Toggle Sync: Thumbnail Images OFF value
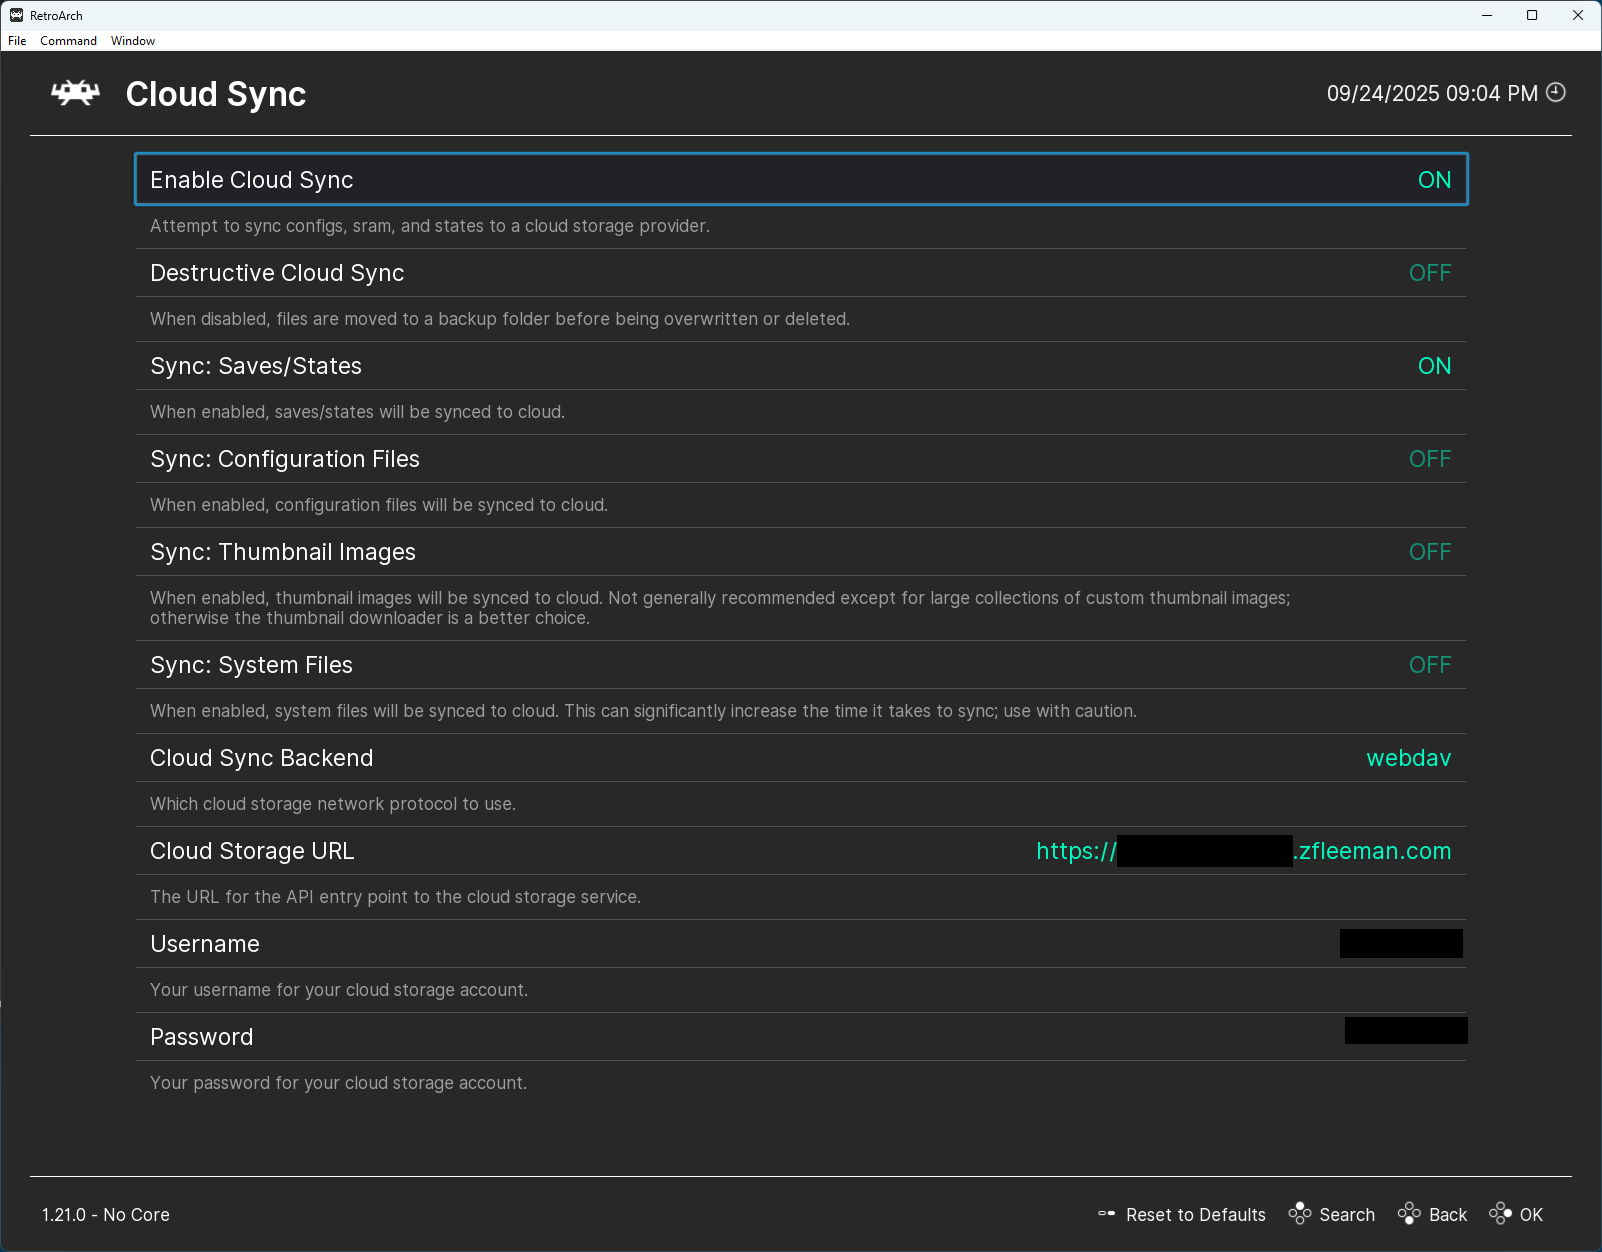This screenshot has width=1602, height=1252. pos(1430,552)
